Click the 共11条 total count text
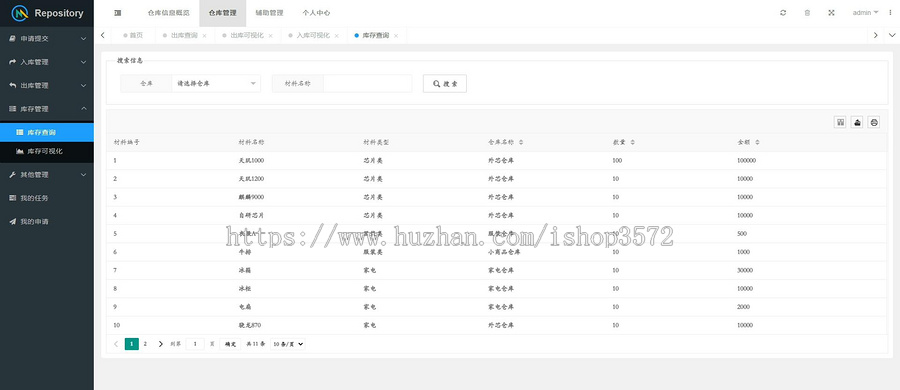The height and width of the screenshot is (390, 900). click(x=255, y=344)
